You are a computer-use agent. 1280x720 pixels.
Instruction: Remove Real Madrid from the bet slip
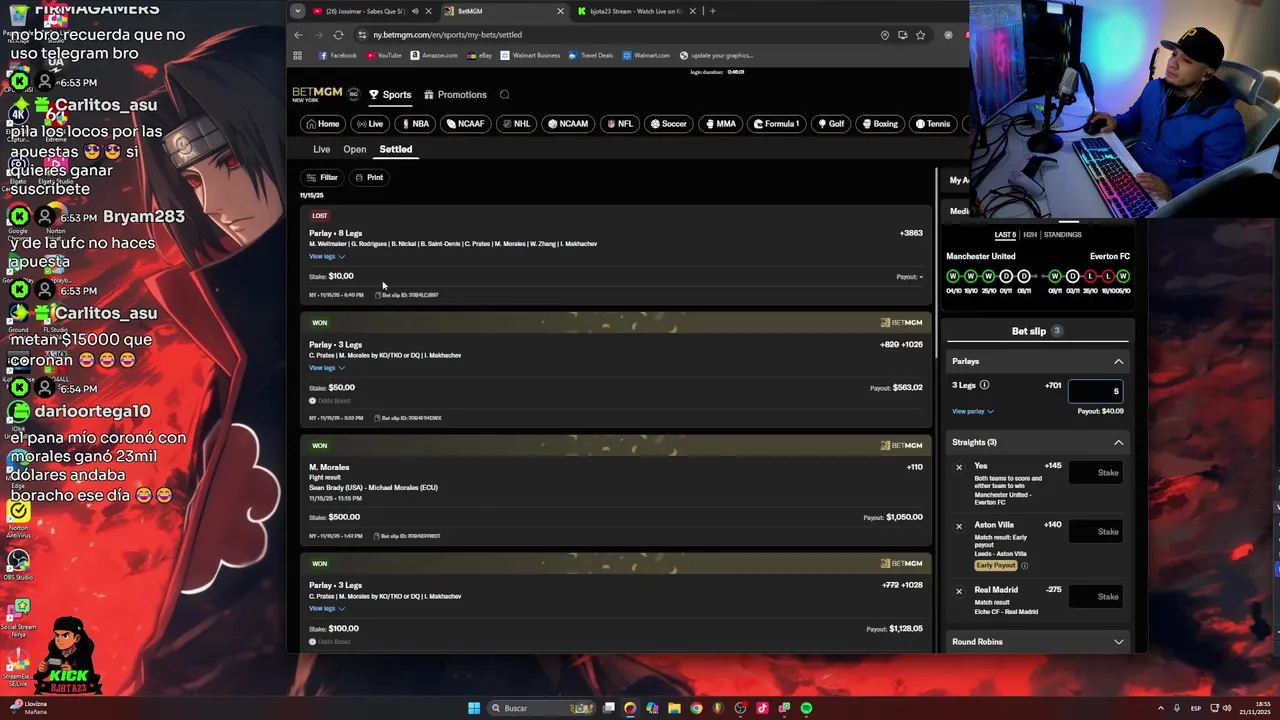(x=958, y=591)
